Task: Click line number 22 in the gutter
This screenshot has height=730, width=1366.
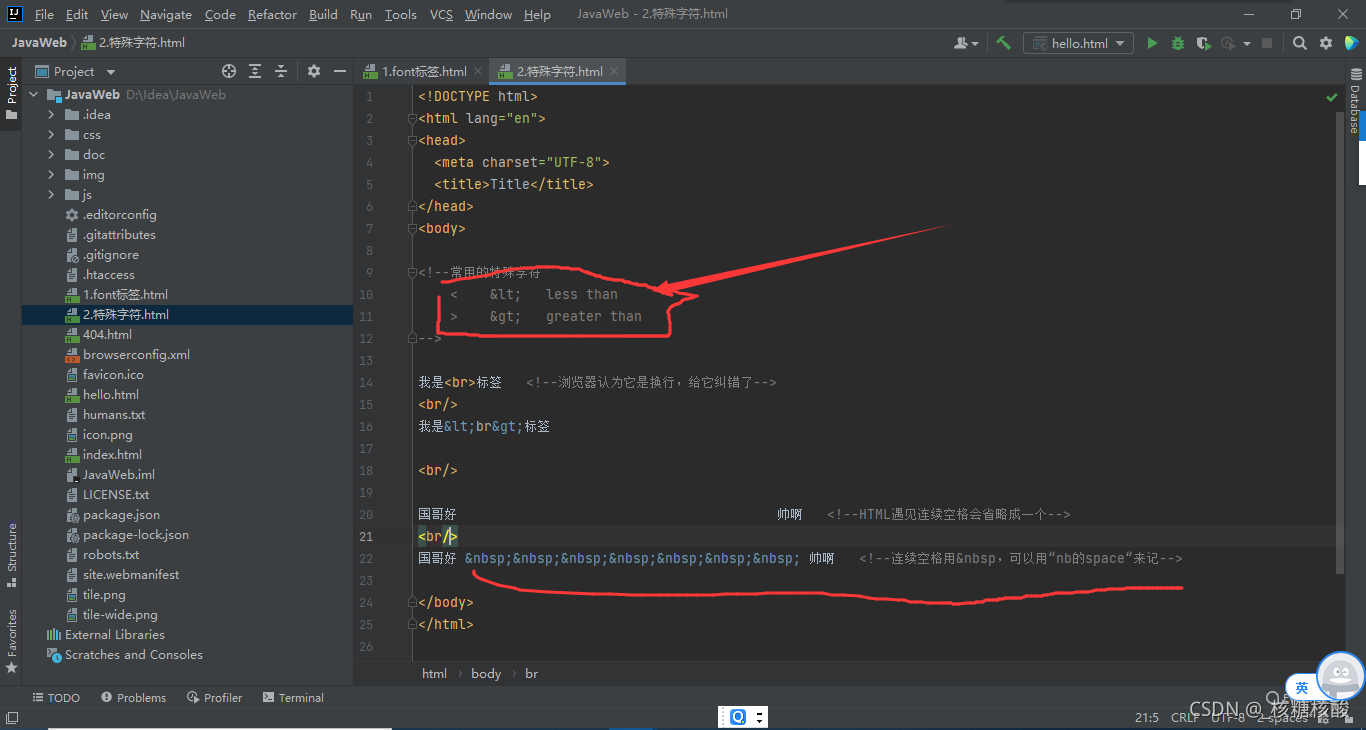Action: pyautogui.click(x=367, y=559)
